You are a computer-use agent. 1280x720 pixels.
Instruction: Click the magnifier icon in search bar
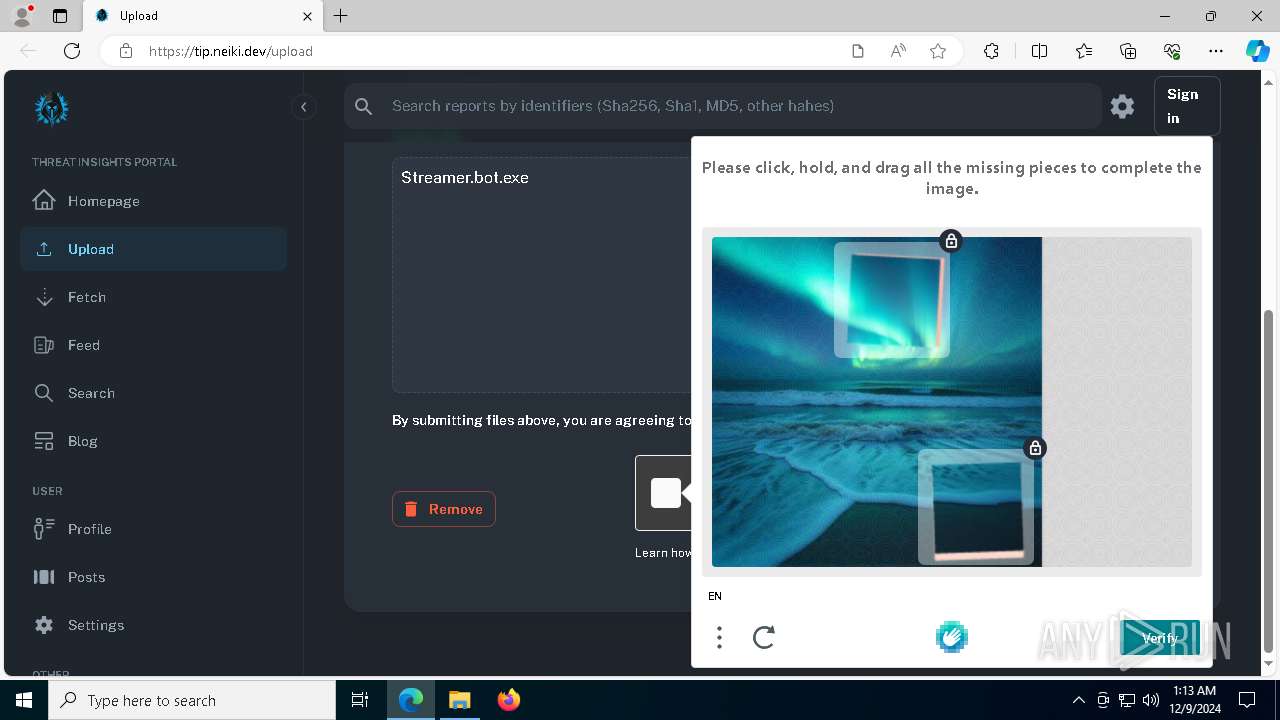pyautogui.click(x=364, y=106)
